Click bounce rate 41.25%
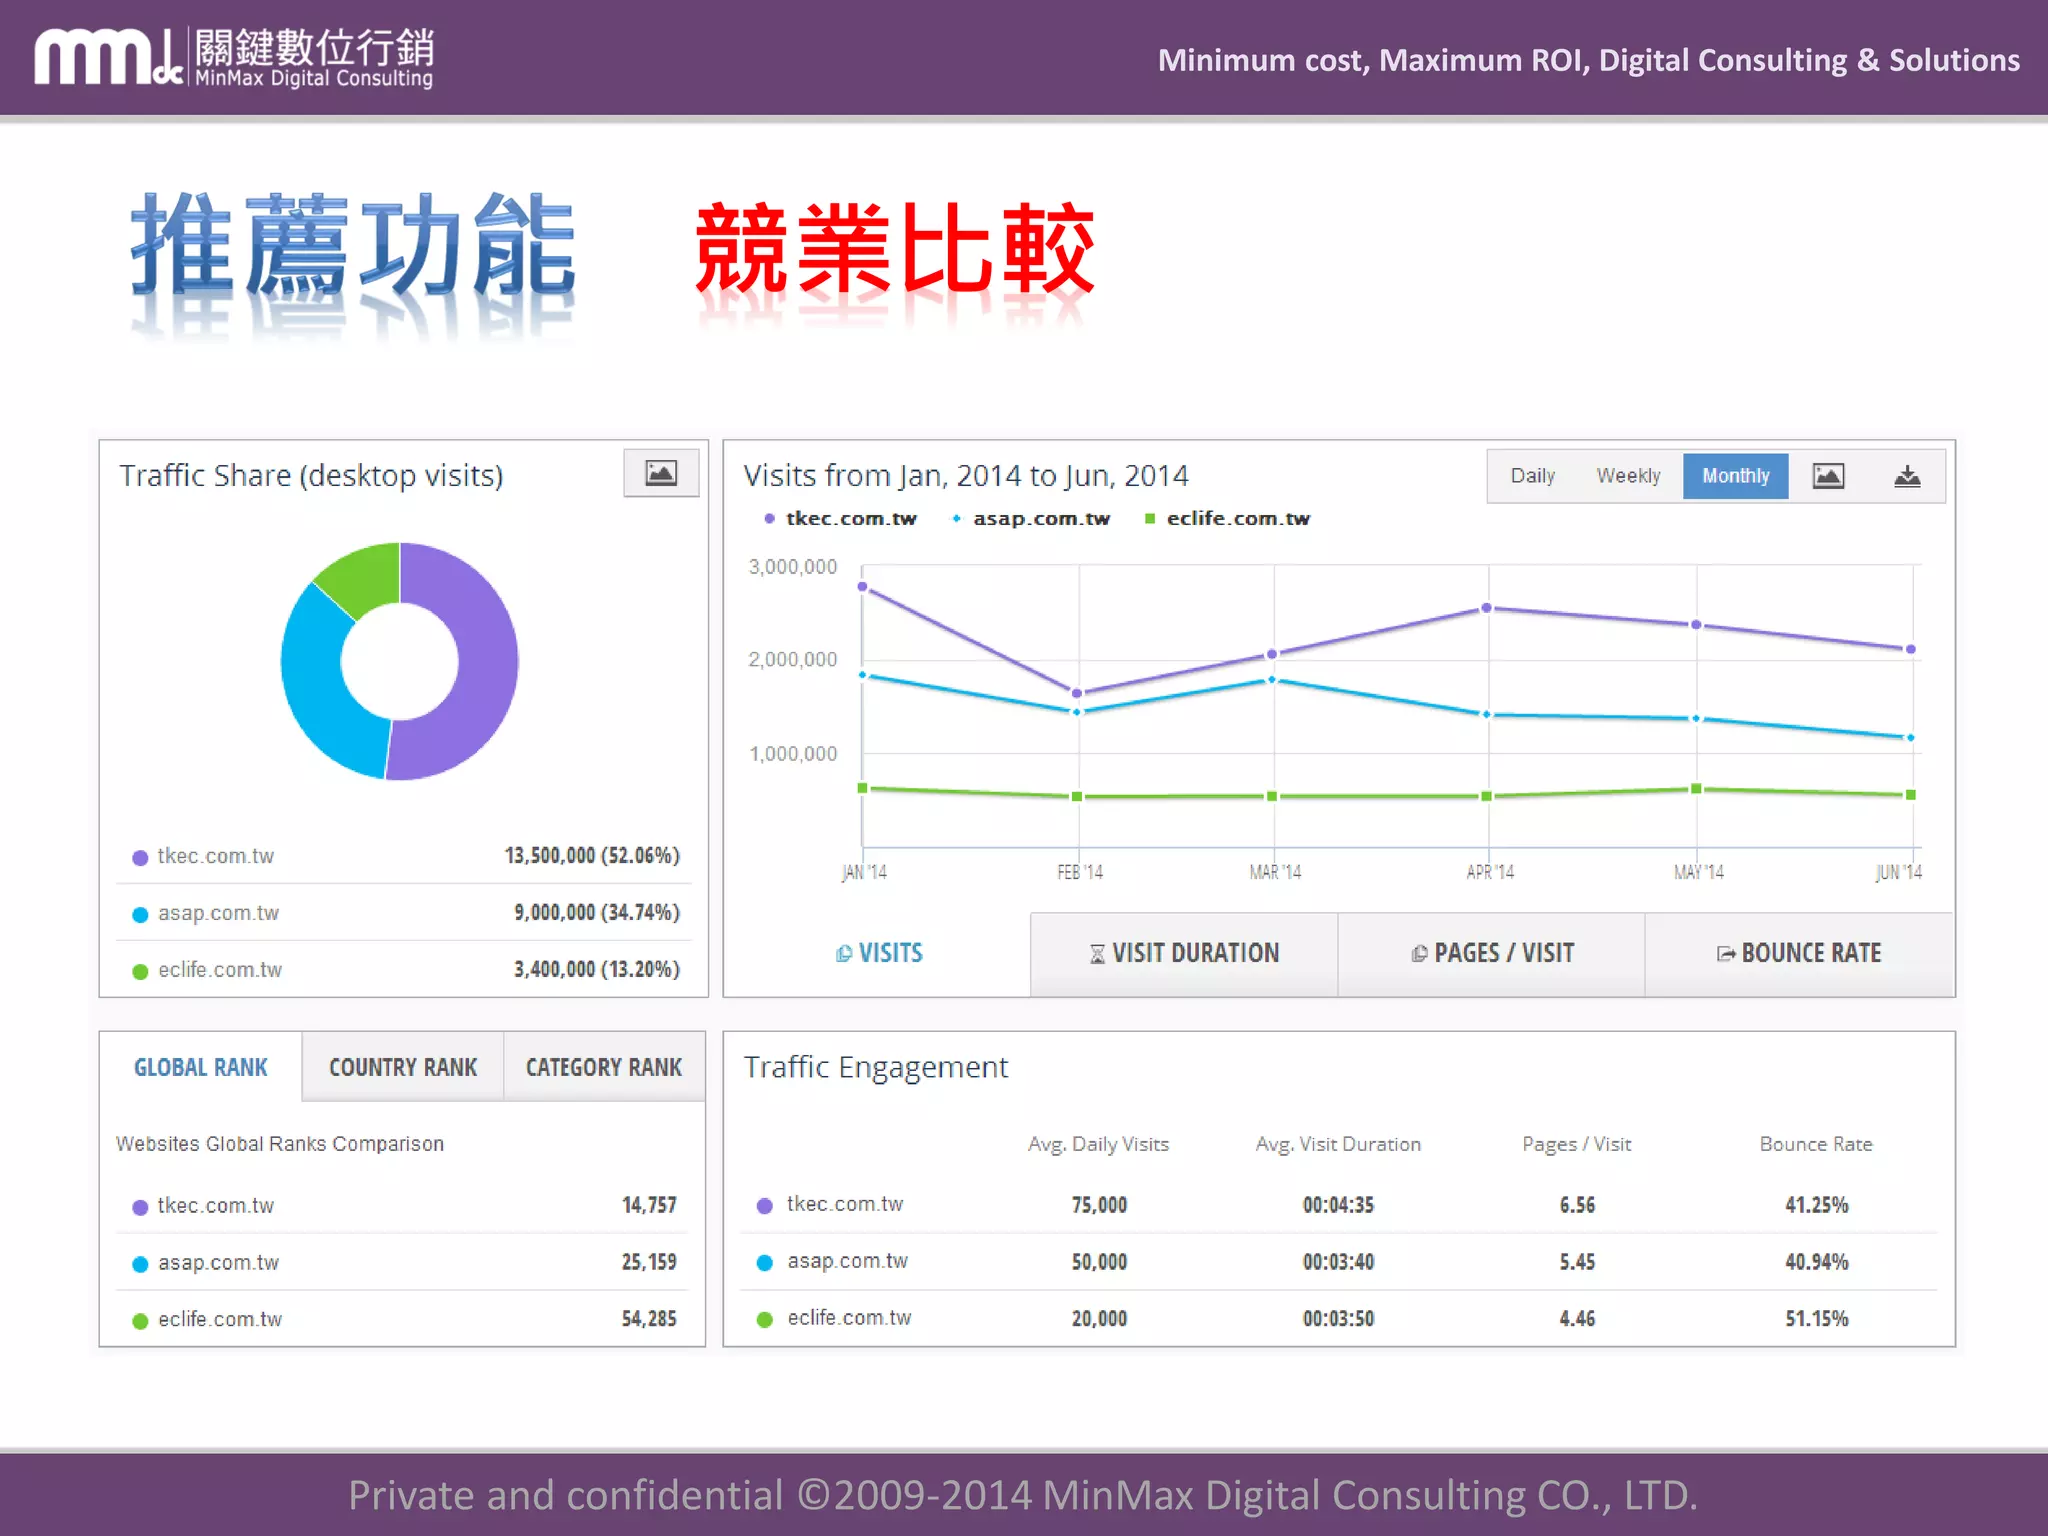2048x1536 pixels. 1817,1205
